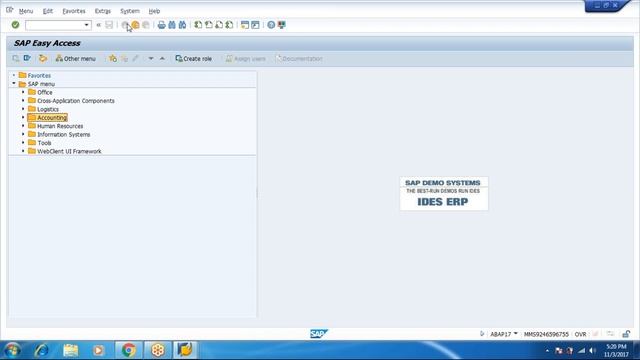Screen dimensions: 640x360
Task: Expand the Office folder node
Action: click(x=23, y=92)
